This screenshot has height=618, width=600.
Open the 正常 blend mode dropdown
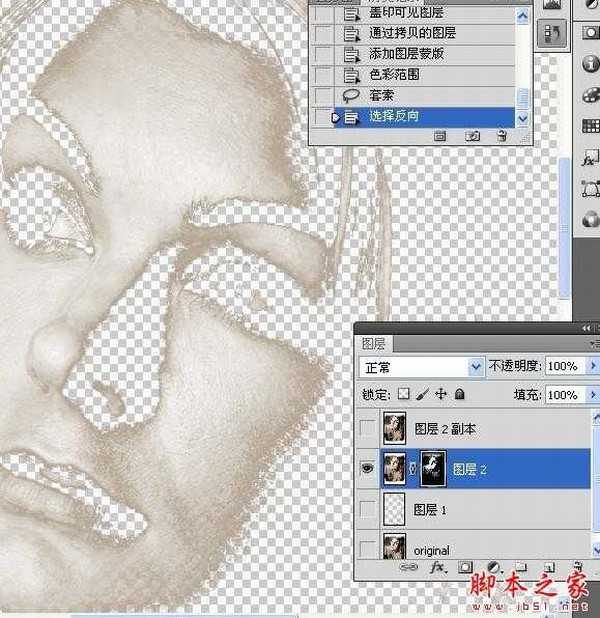tap(421, 367)
